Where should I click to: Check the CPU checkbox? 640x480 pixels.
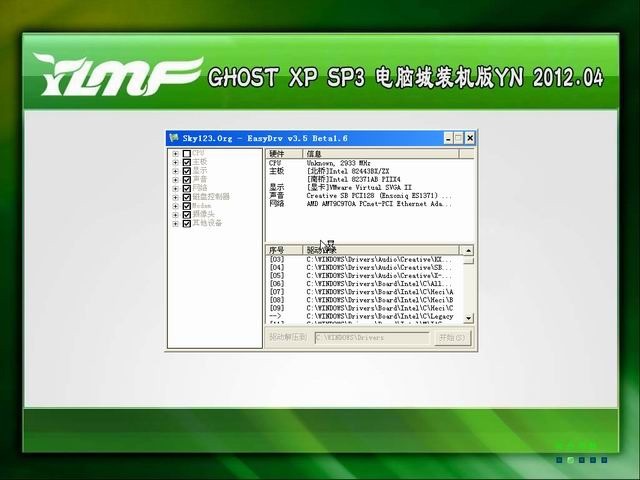tap(187, 153)
